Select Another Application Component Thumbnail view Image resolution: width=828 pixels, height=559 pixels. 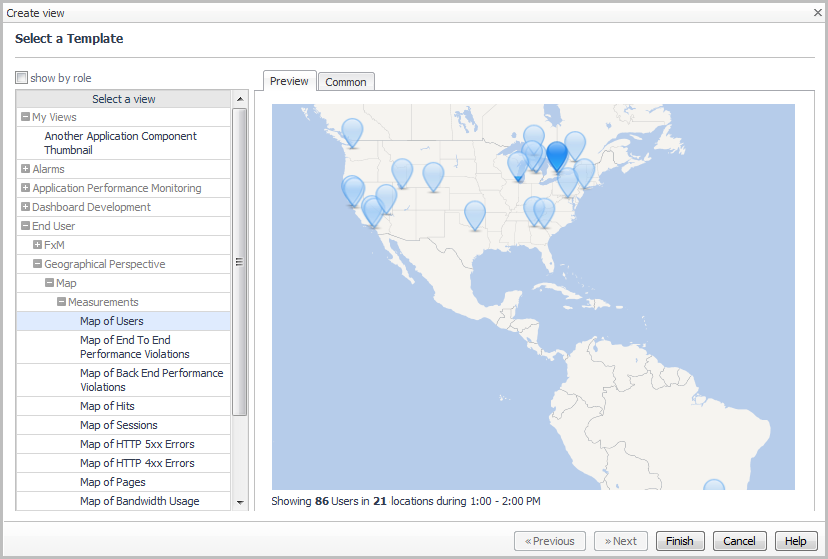[124, 143]
